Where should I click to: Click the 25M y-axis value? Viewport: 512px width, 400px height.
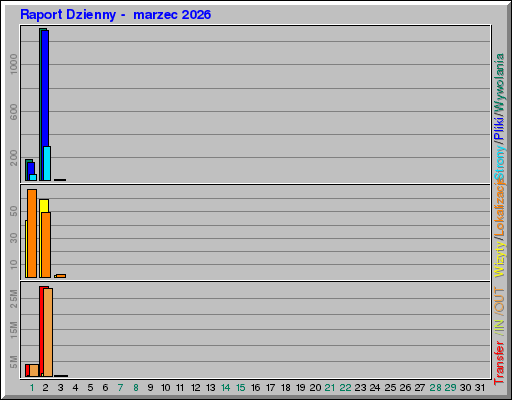13,299
